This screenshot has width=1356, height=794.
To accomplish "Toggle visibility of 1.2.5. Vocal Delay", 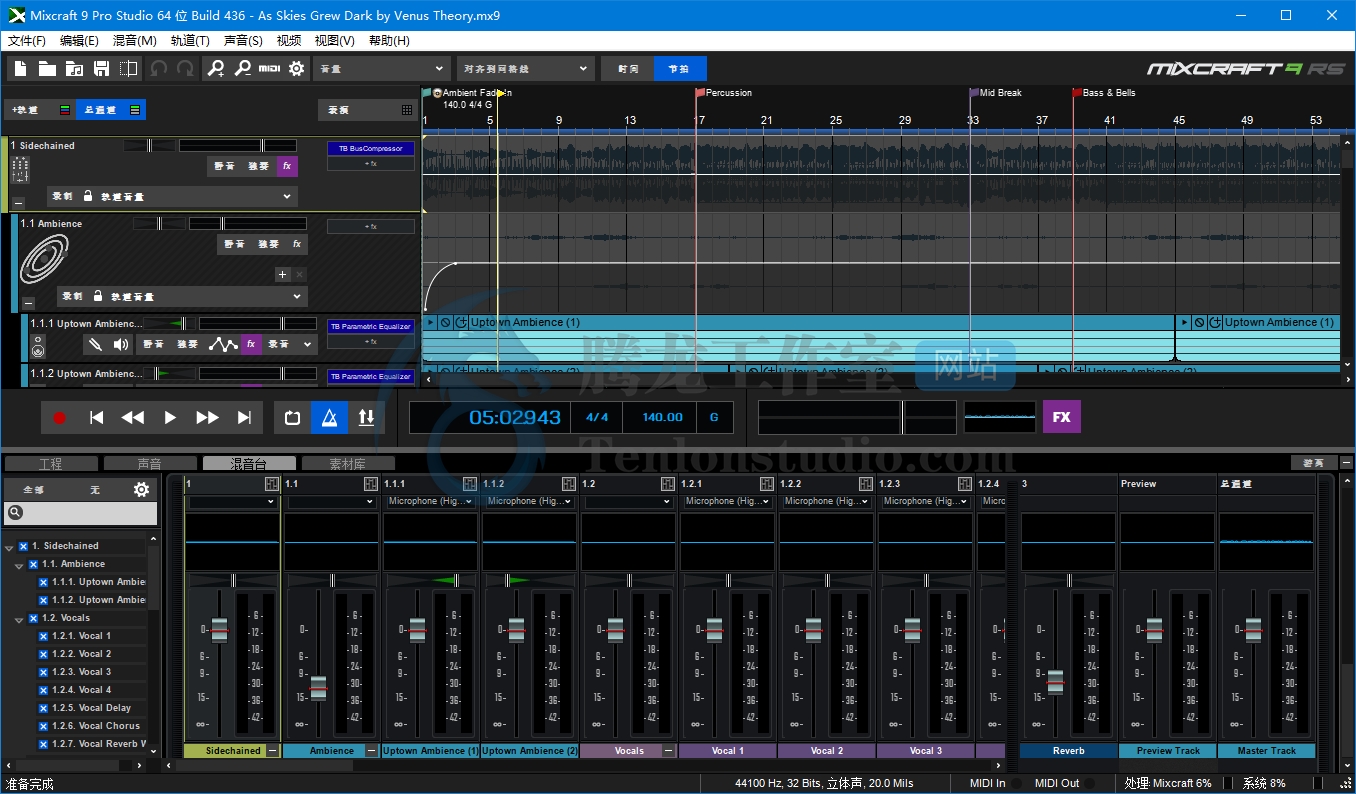I will pyautogui.click(x=43, y=708).
